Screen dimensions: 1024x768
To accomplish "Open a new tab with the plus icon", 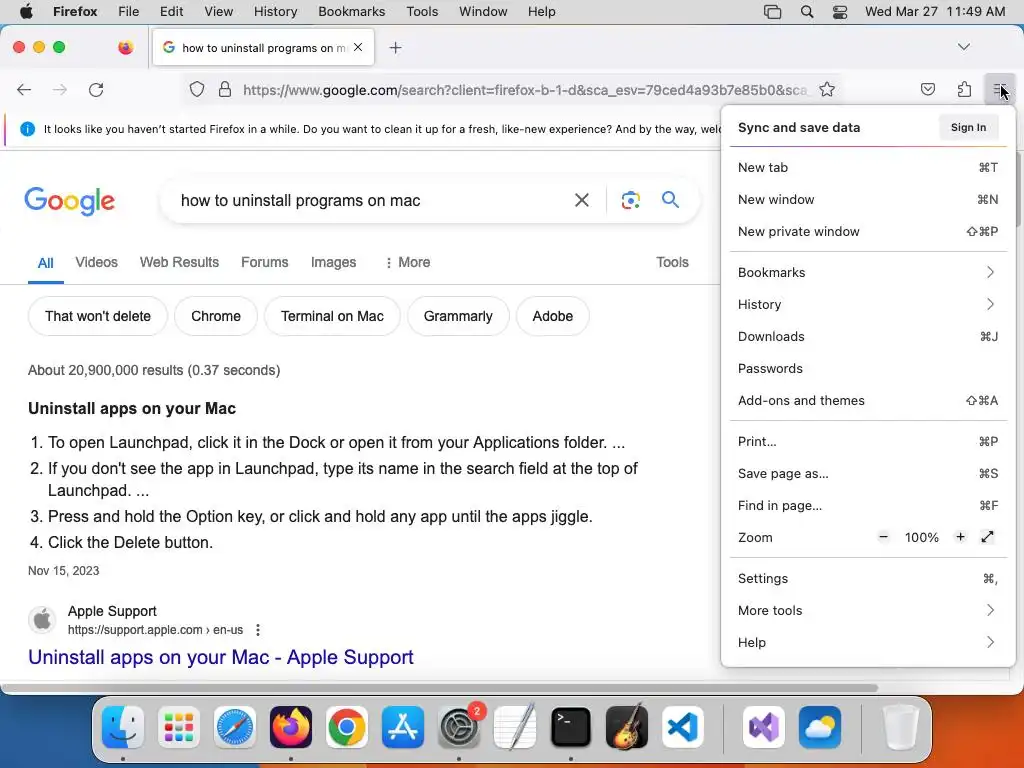I will point(395,48).
